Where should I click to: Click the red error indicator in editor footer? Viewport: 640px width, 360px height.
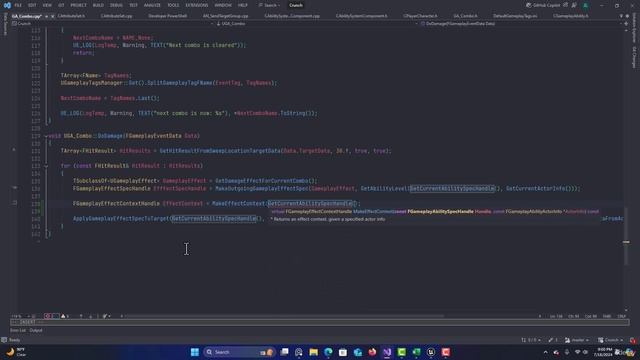(47, 316)
